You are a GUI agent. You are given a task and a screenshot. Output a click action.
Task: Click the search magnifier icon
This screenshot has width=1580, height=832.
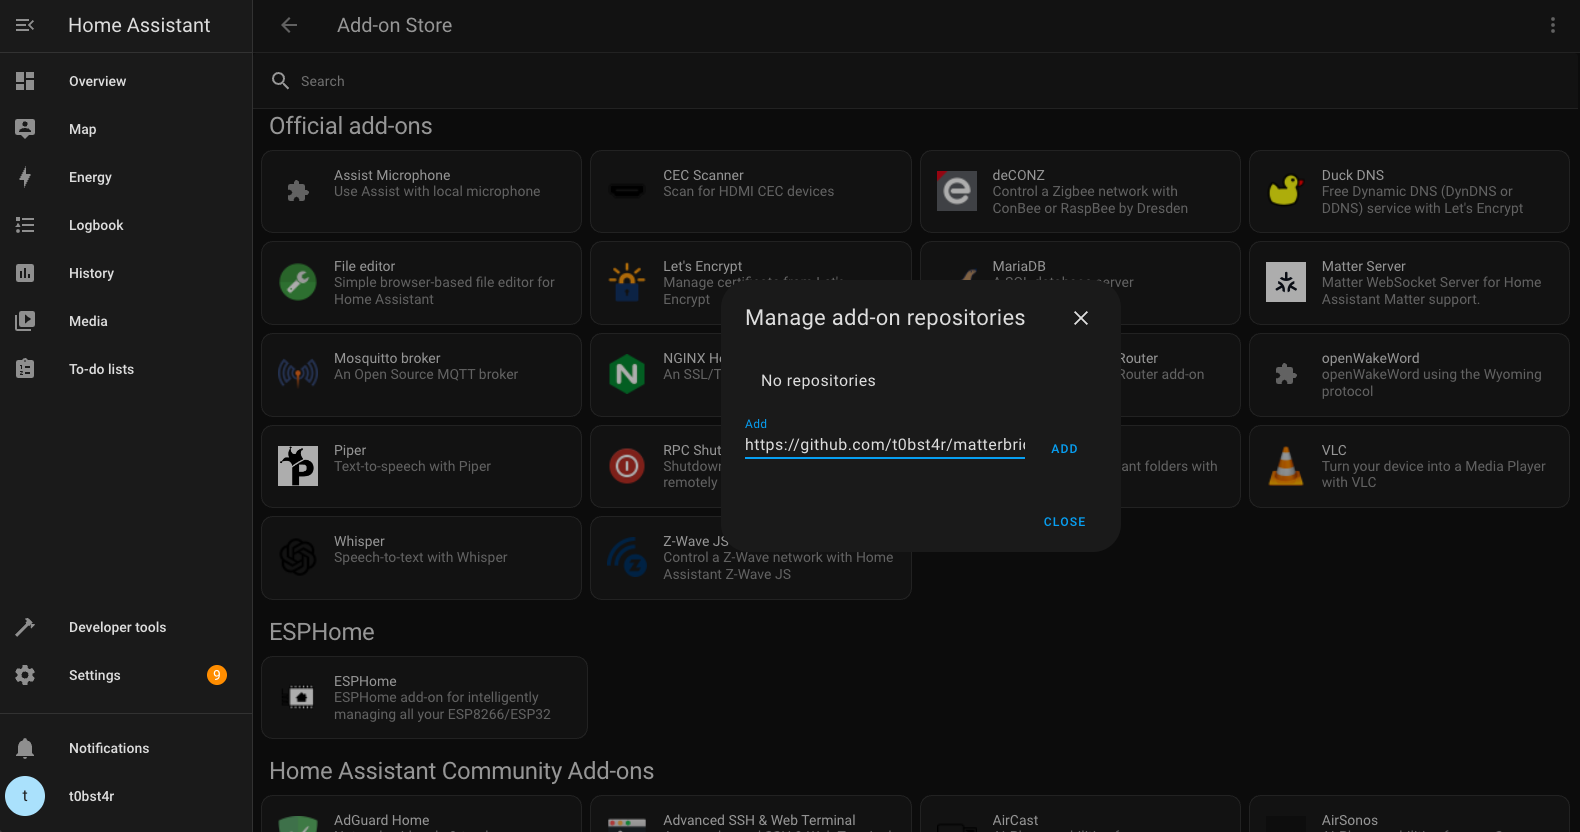[x=280, y=80]
